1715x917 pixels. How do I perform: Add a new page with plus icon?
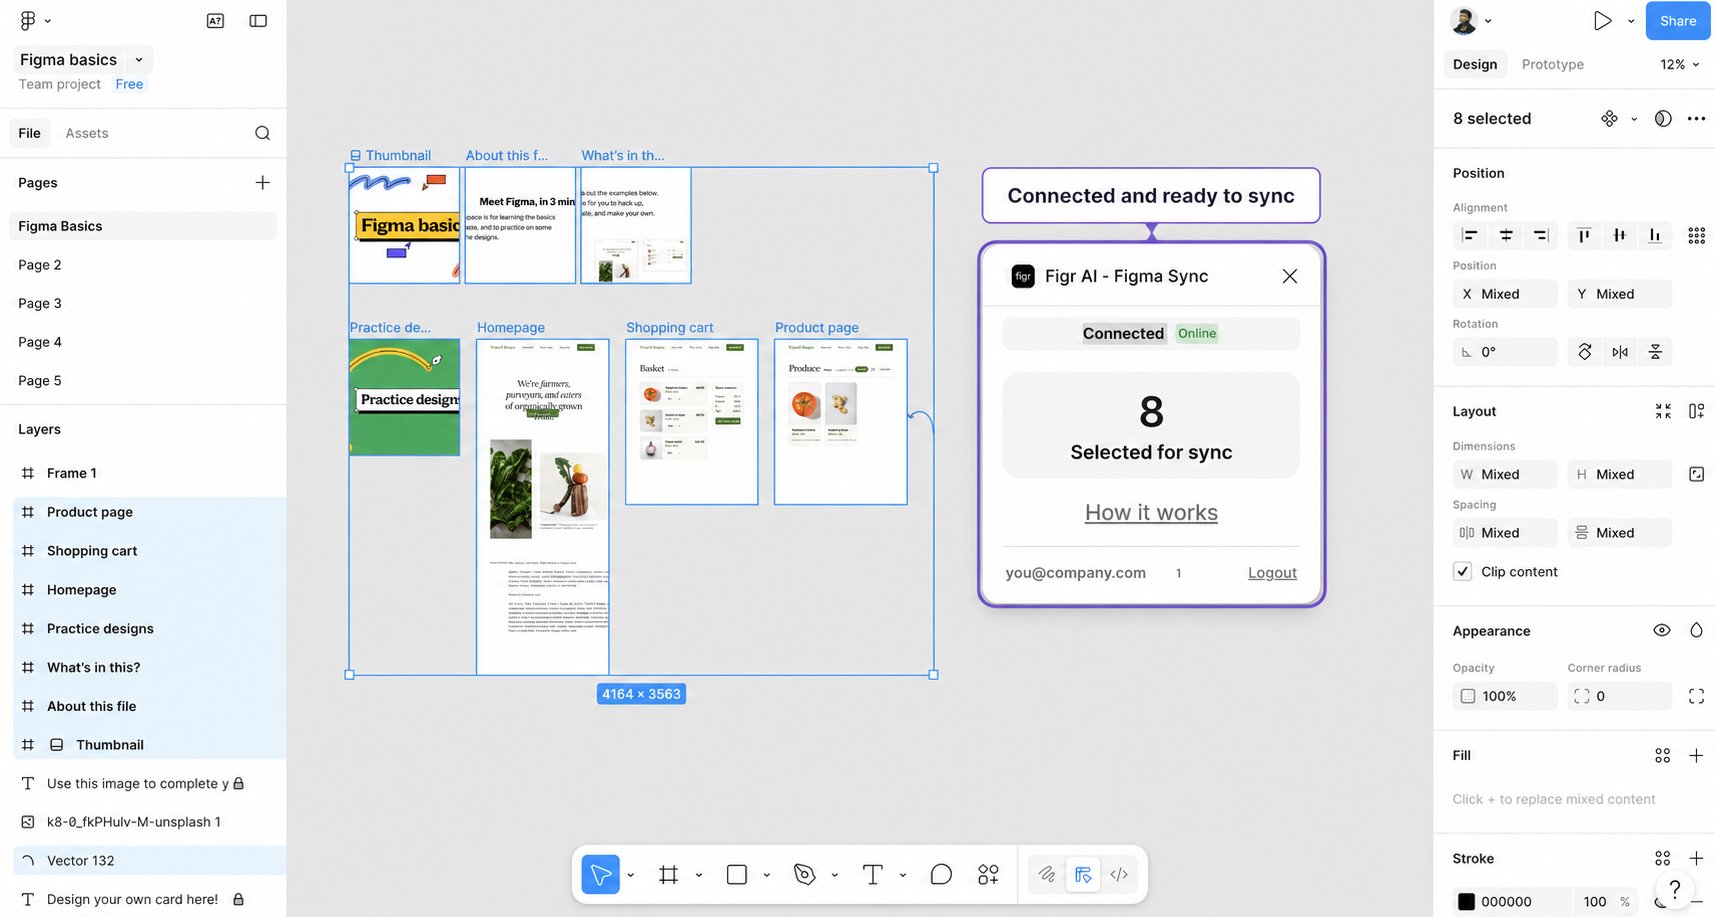262,182
